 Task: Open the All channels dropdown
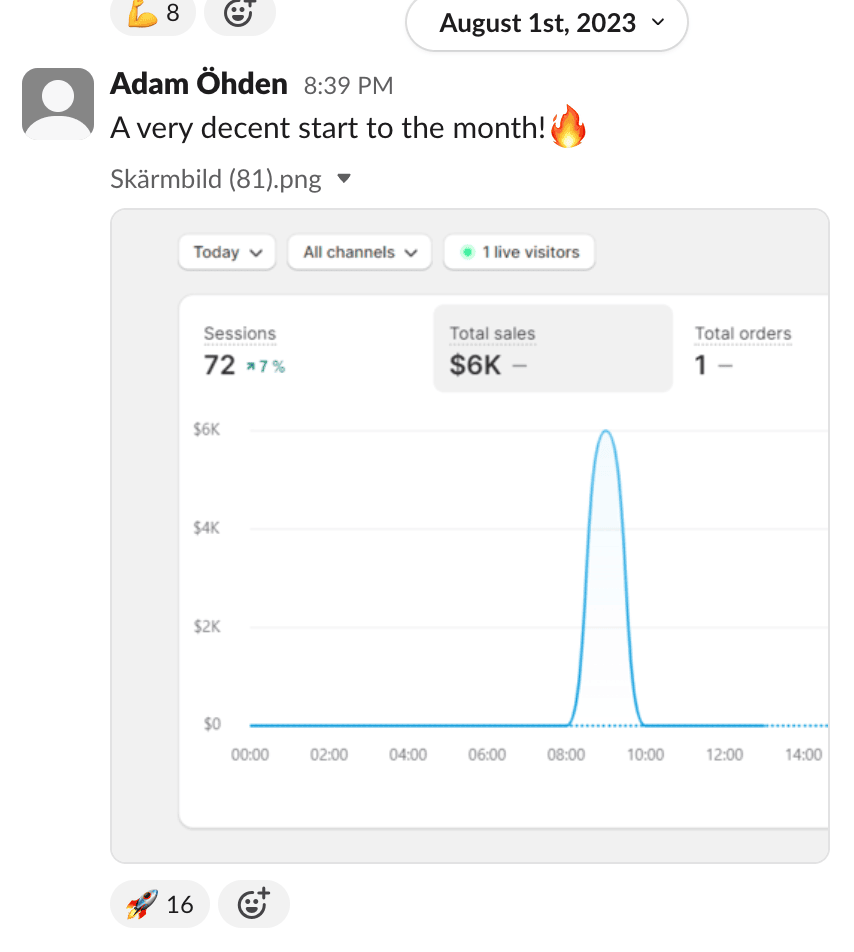point(359,253)
